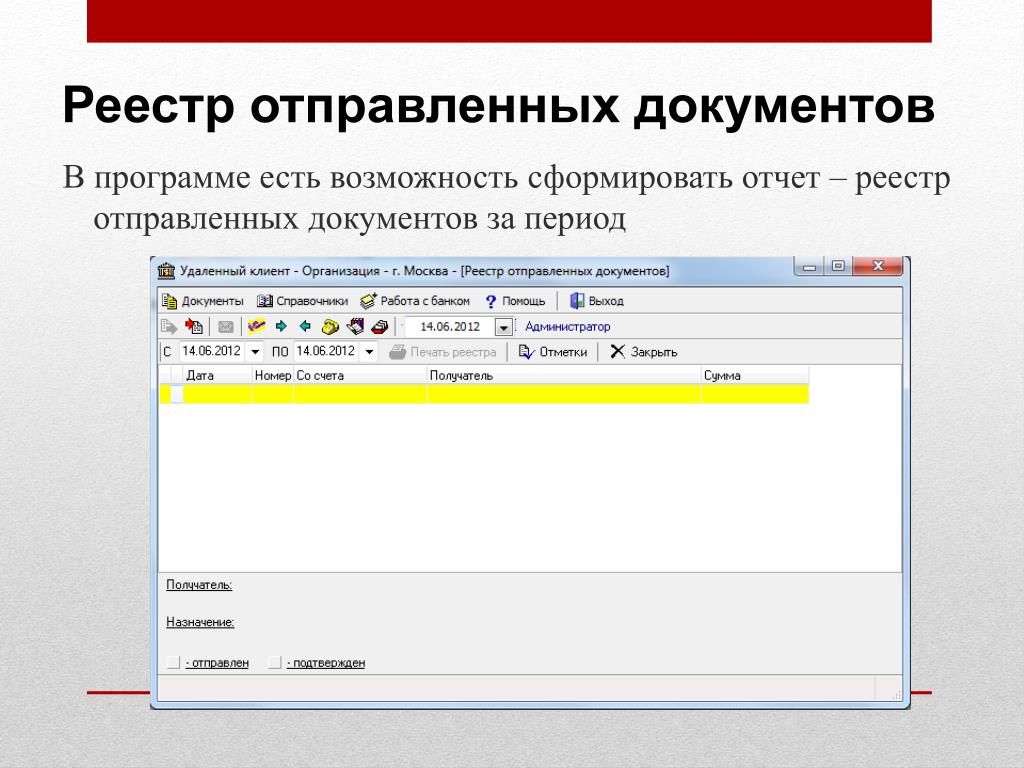Sort by the Получатель column header

click(564, 376)
